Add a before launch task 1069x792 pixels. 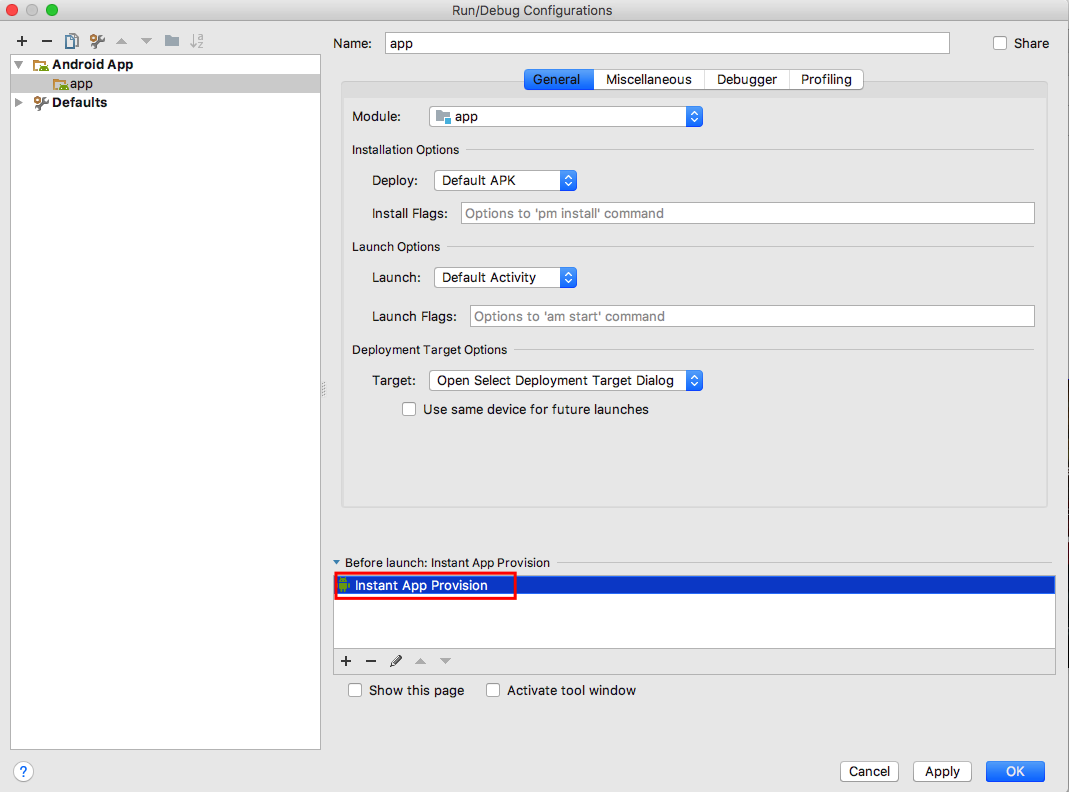click(x=346, y=661)
